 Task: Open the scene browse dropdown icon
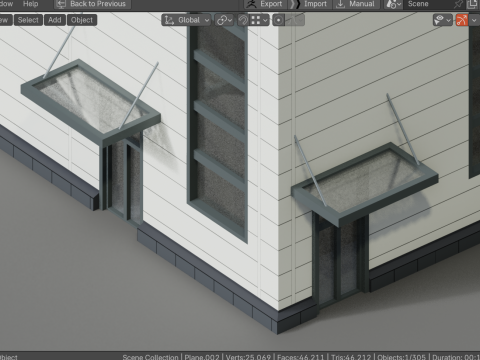(393, 4)
